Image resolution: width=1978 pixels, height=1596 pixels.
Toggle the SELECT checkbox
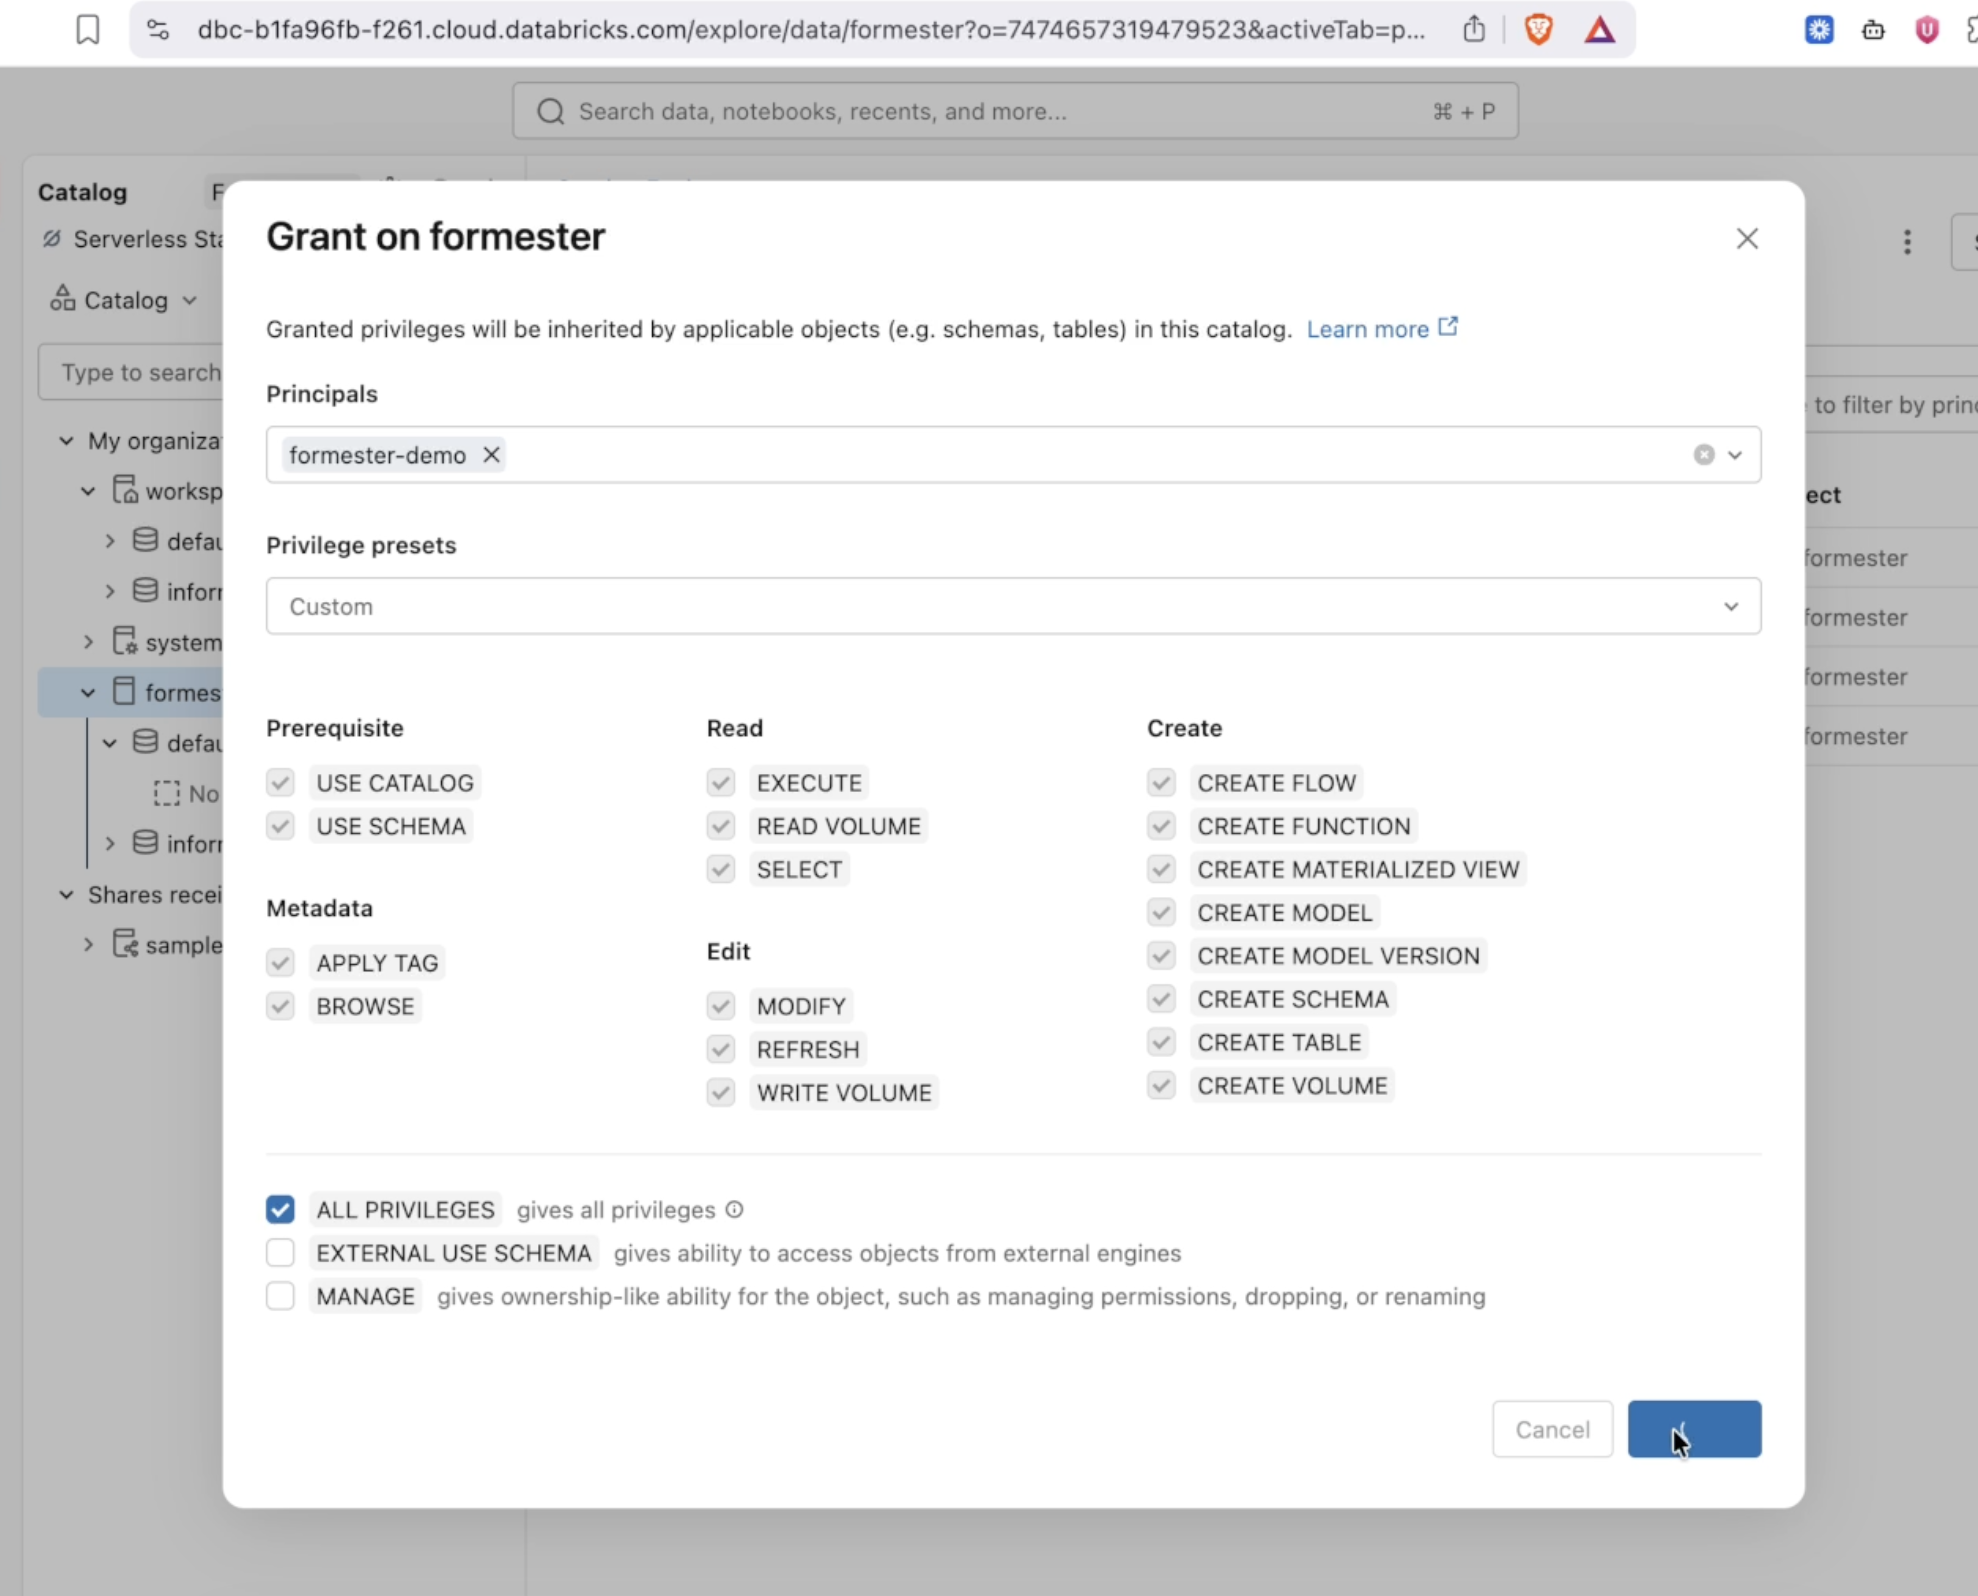(x=720, y=869)
